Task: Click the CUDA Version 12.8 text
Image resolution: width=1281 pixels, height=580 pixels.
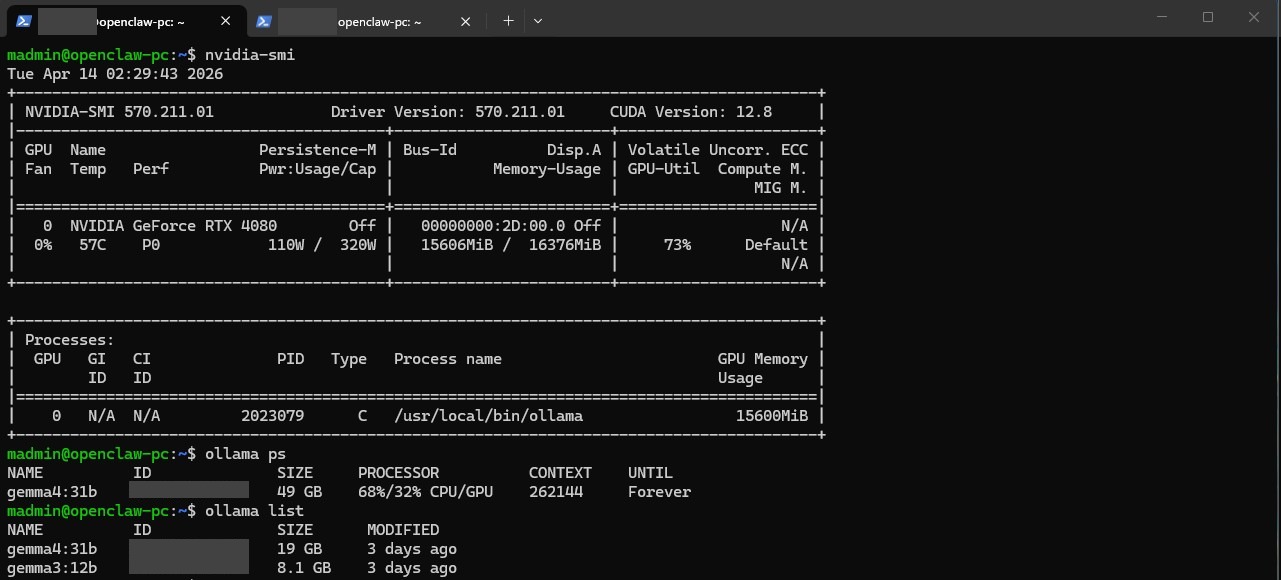Action: pyautogui.click(x=692, y=111)
